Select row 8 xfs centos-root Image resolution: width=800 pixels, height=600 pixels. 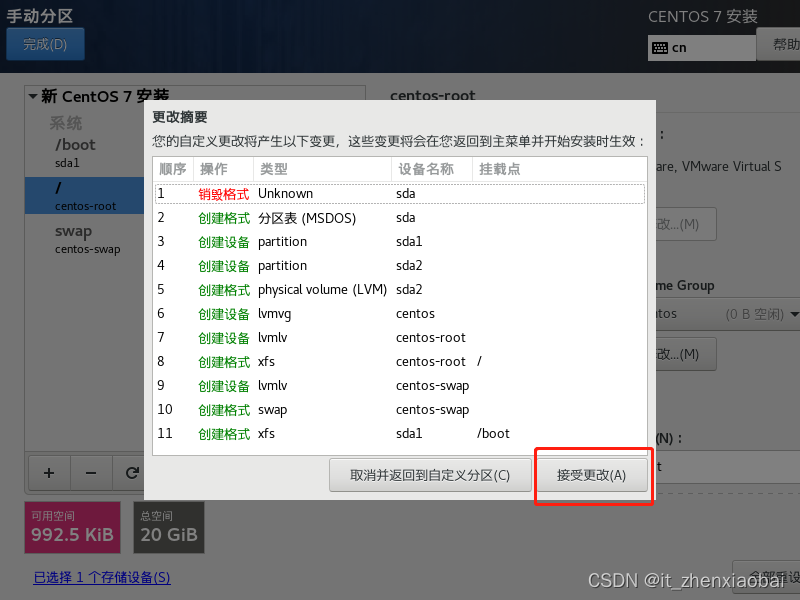coord(400,362)
